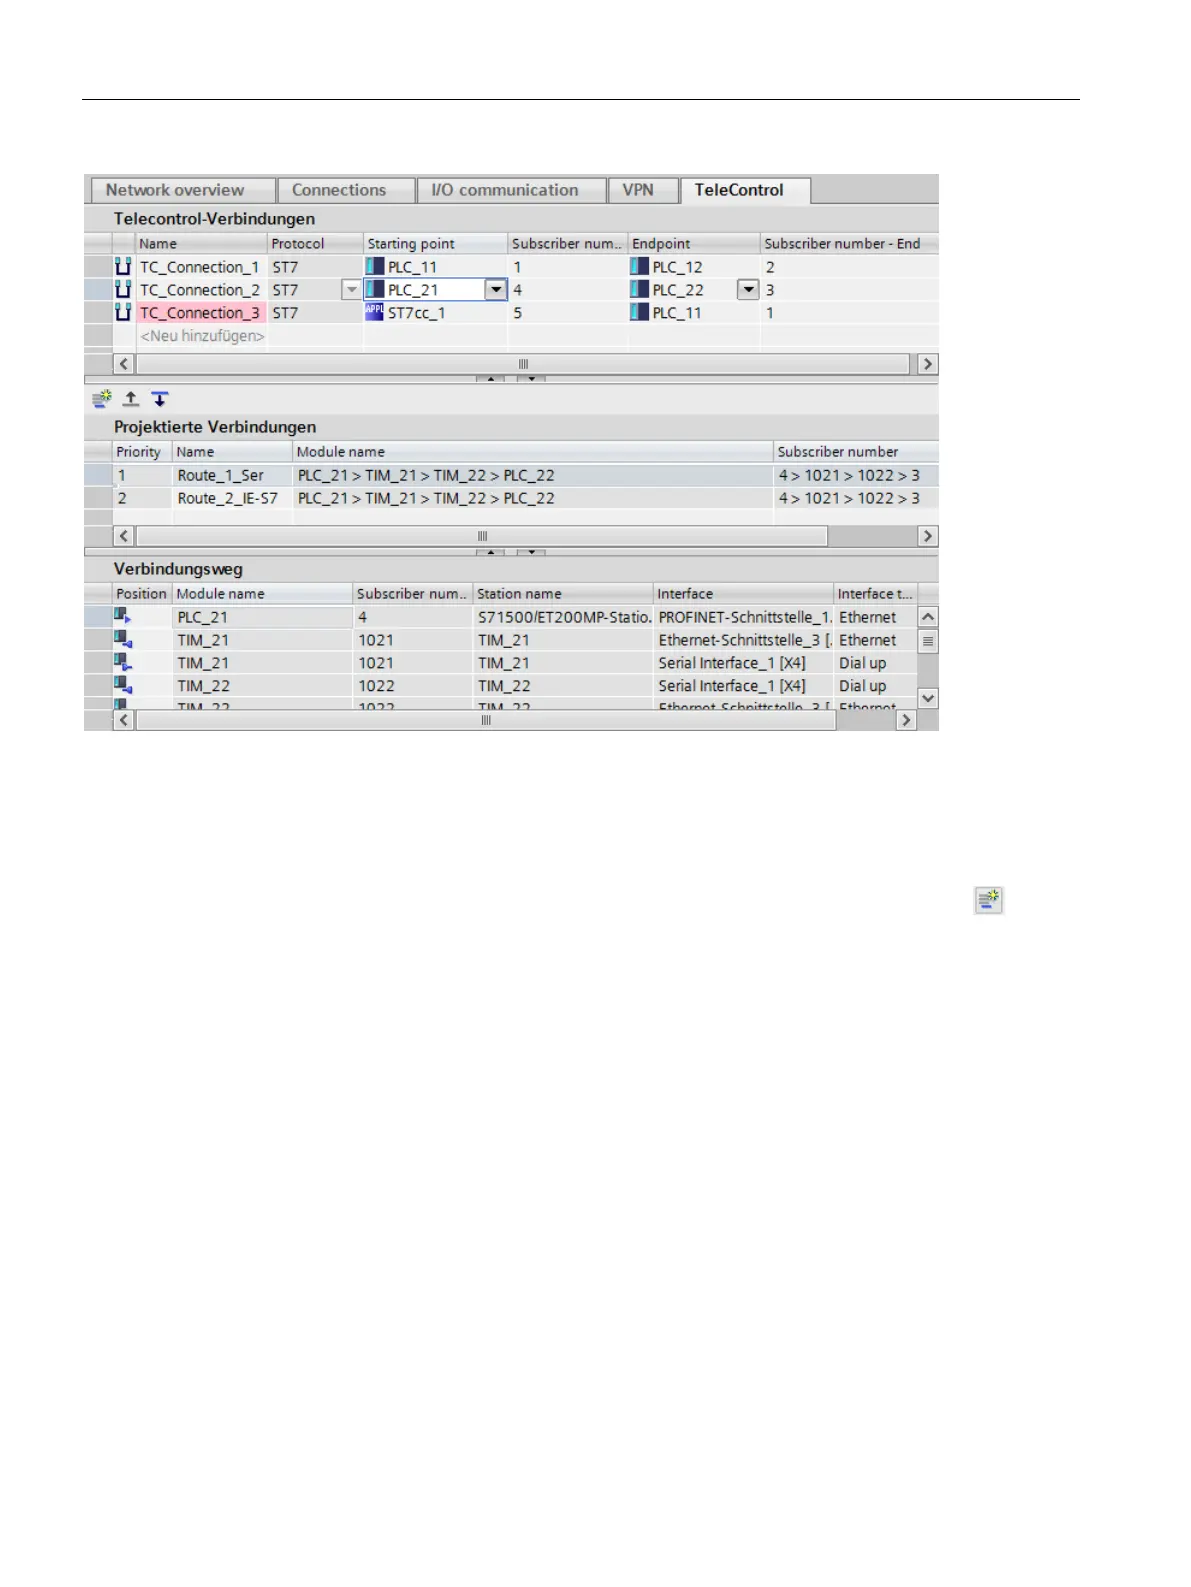This screenshot has width=1191, height=1587.
Task: Open the PLC_21 starting point dropdown
Action: [x=496, y=290]
